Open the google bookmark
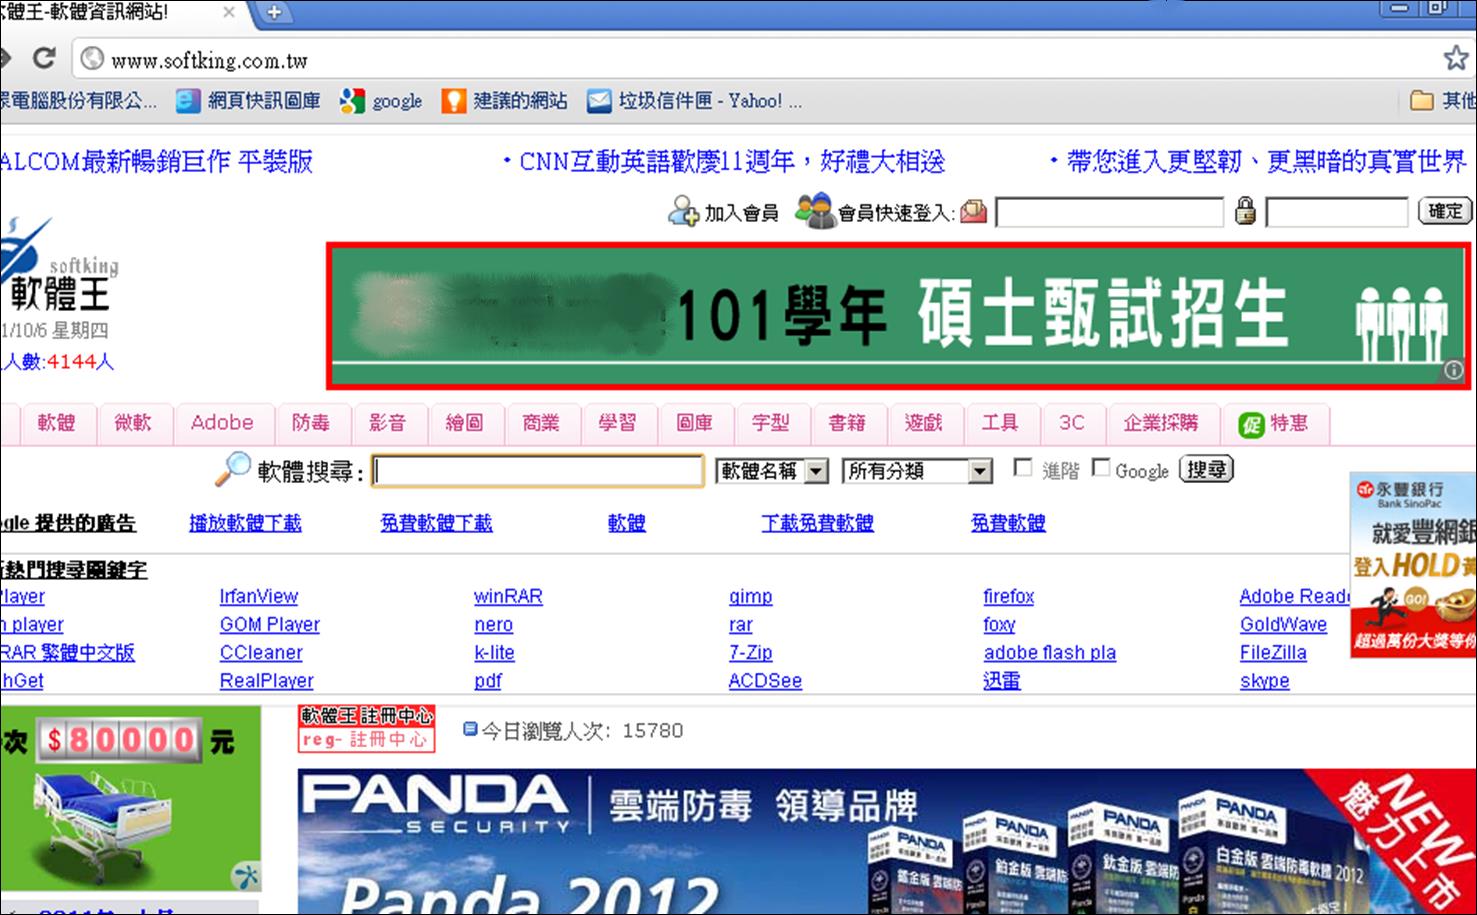Image resolution: width=1477 pixels, height=915 pixels. 381,101
